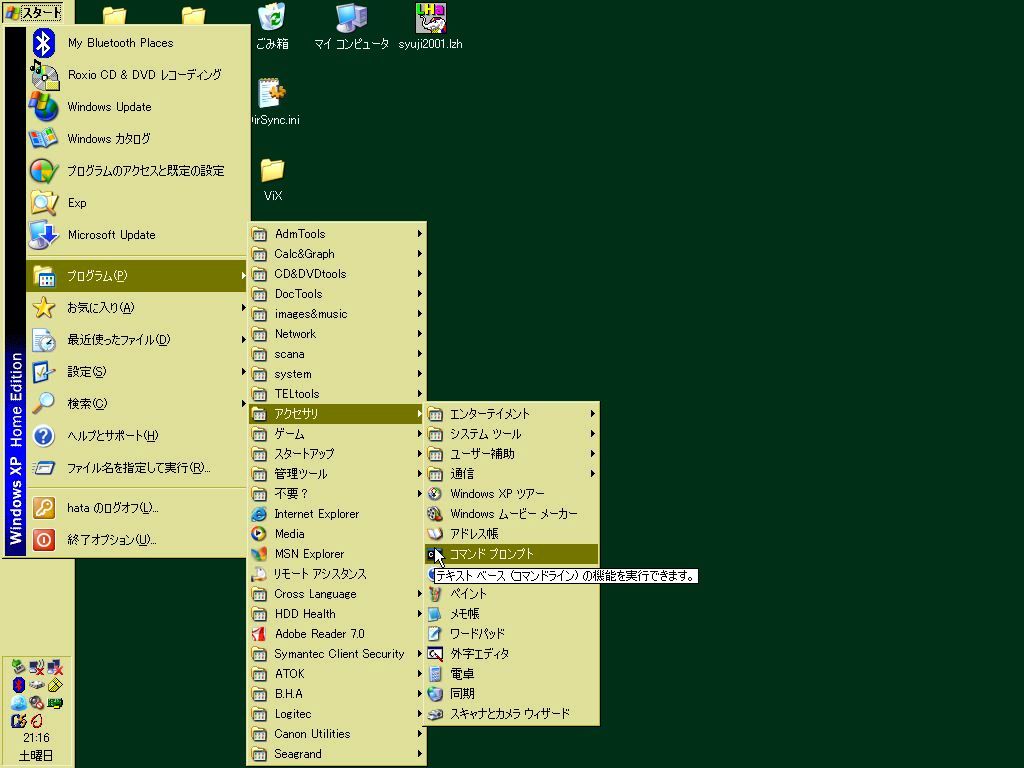Expand the Network submenu arrow
This screenshot has width=1024, height=768.
[x=420, y=334]
